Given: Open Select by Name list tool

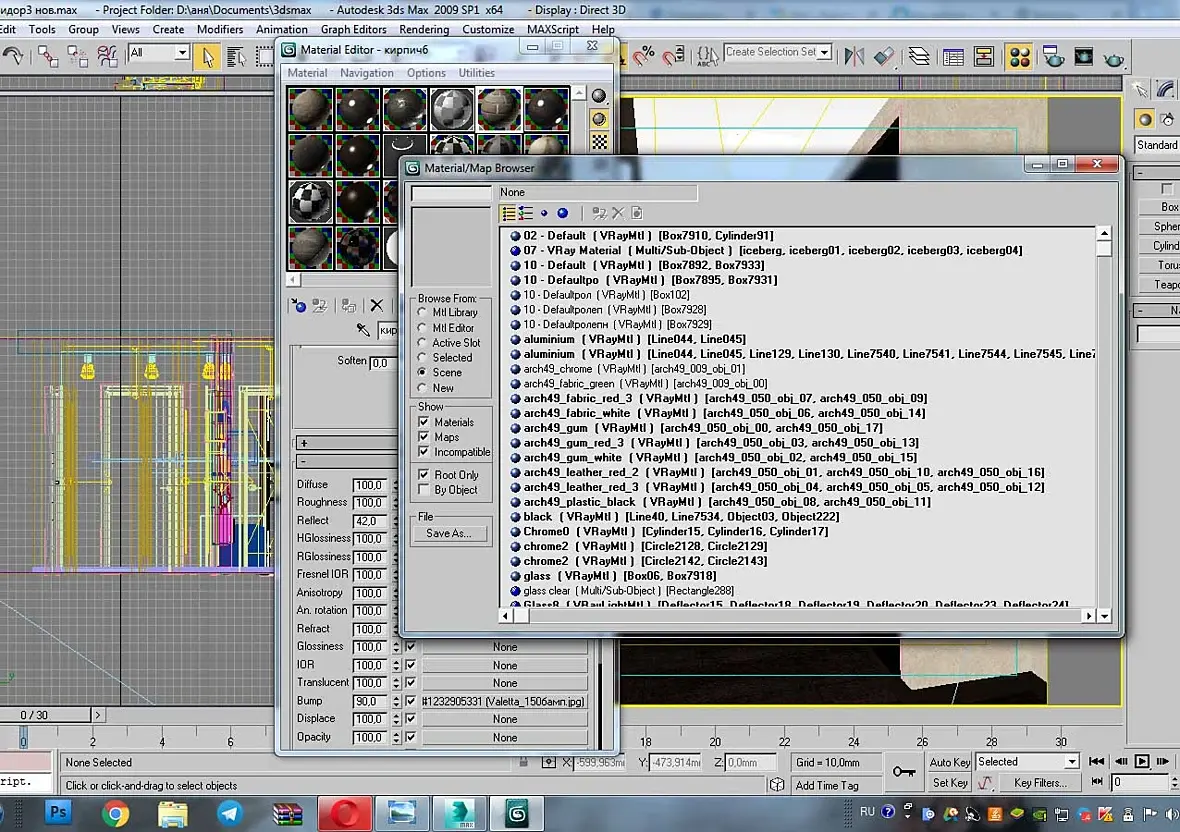Looking at the screenshot, I should pyautogui.click(x=236, y=56).
